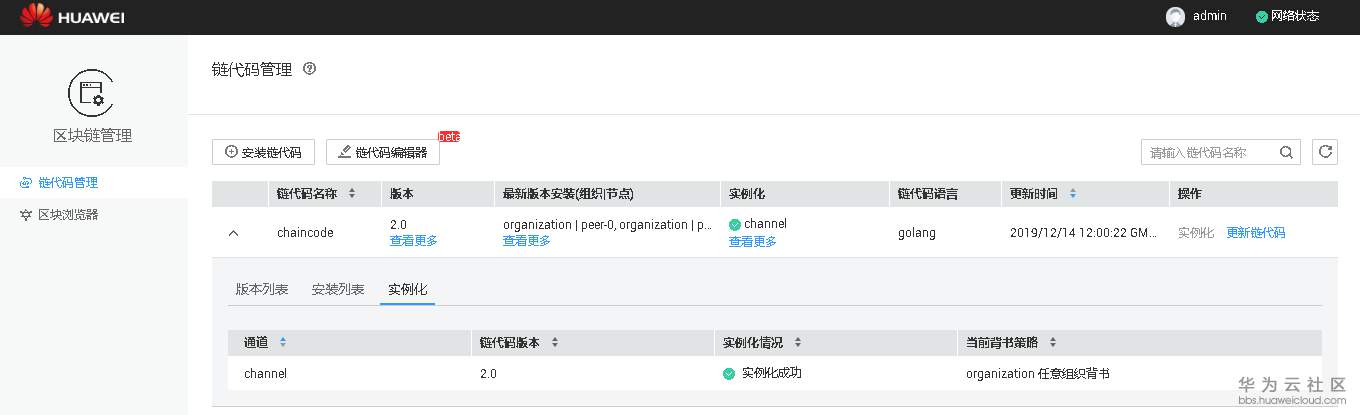Open the 链代码编辑器 button

coord(383,152)
